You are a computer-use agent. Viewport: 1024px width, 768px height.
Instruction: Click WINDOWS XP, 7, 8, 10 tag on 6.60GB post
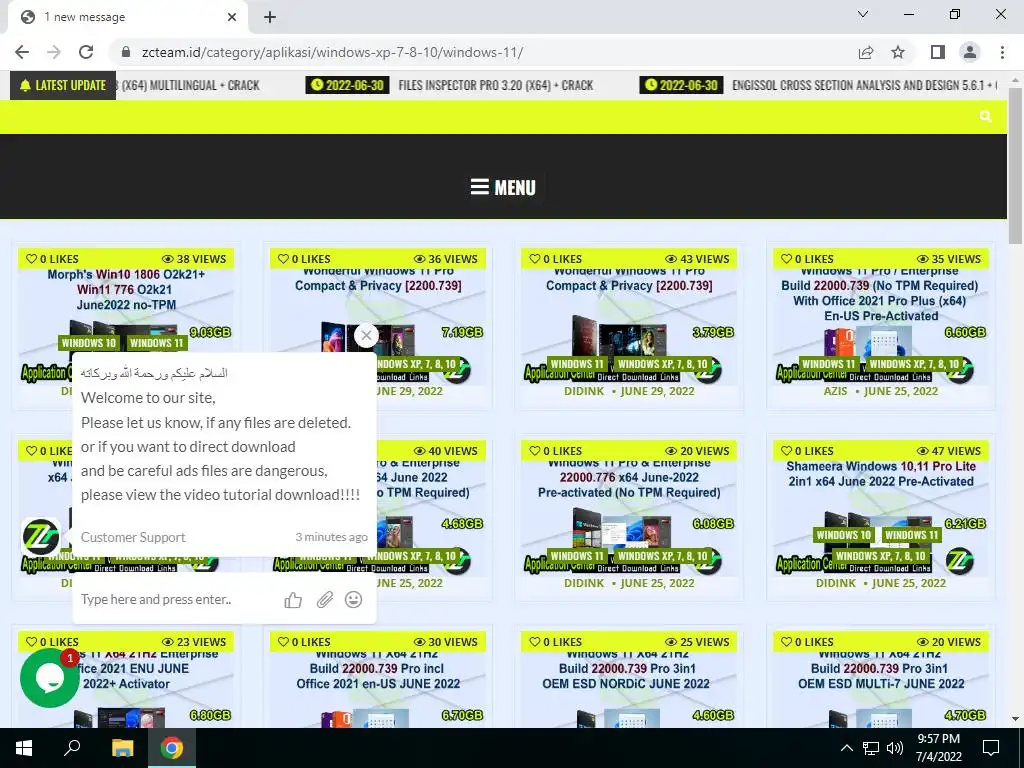914,364
